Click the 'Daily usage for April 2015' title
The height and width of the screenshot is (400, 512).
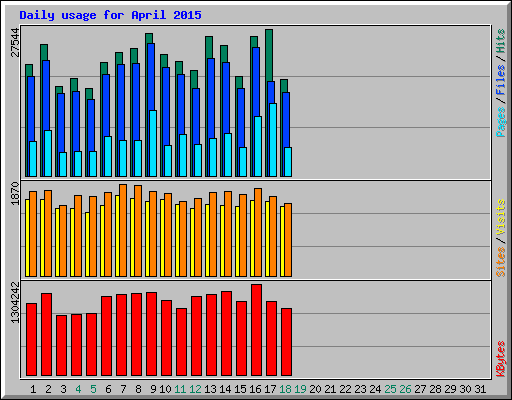point(110,15)
